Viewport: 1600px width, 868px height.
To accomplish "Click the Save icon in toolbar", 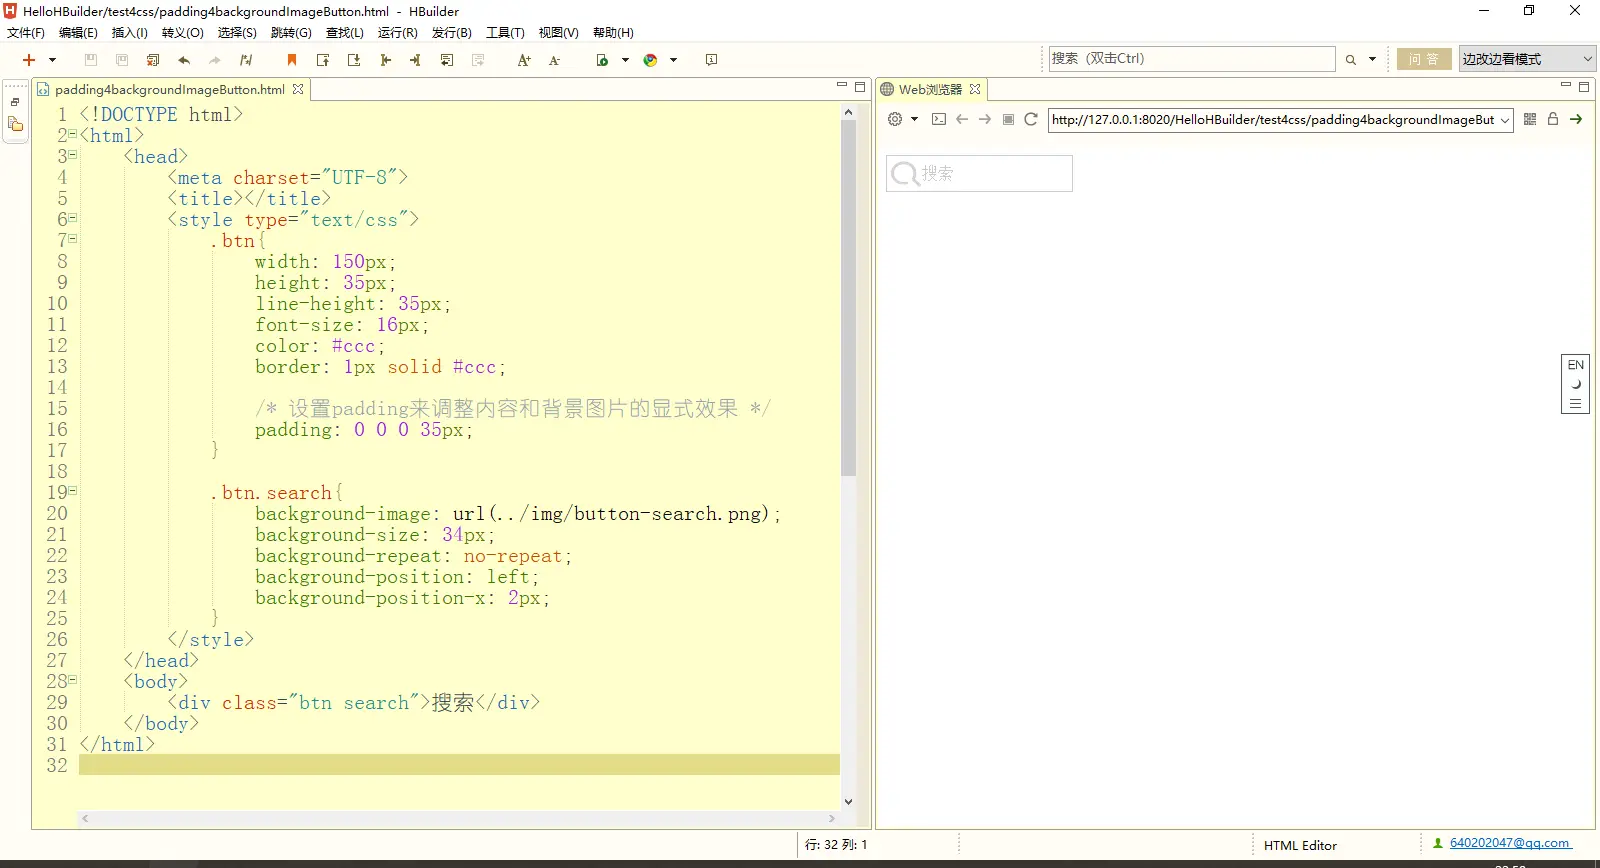I will (90, 60).
